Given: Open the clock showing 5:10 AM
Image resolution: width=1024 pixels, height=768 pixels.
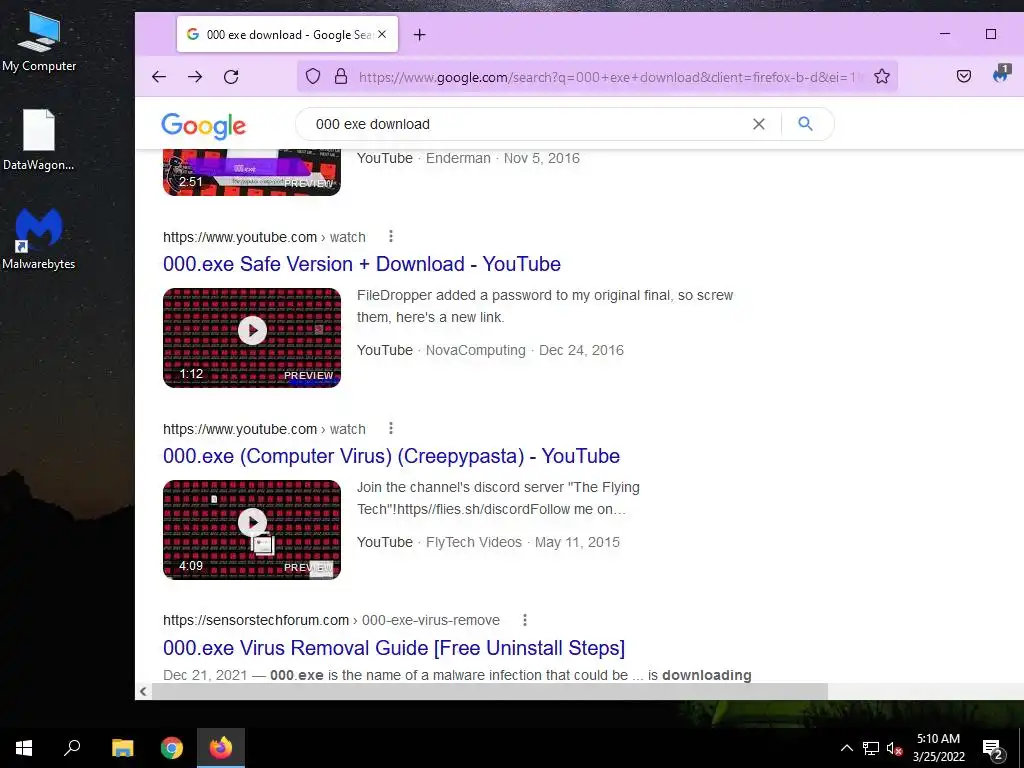Looking at the screenshot, I should coord(938,748).
